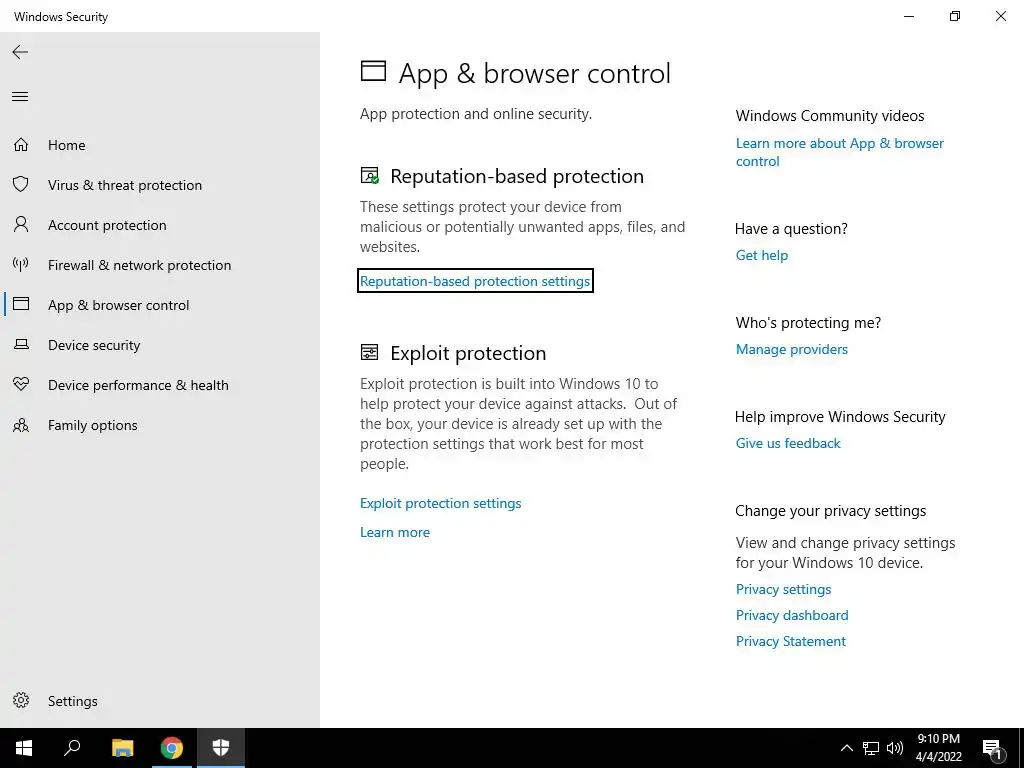The image size is (1024, 768).
Task: Click the Reputation-based protection heading
Action: pyautogui.click(x=517, y=176)
